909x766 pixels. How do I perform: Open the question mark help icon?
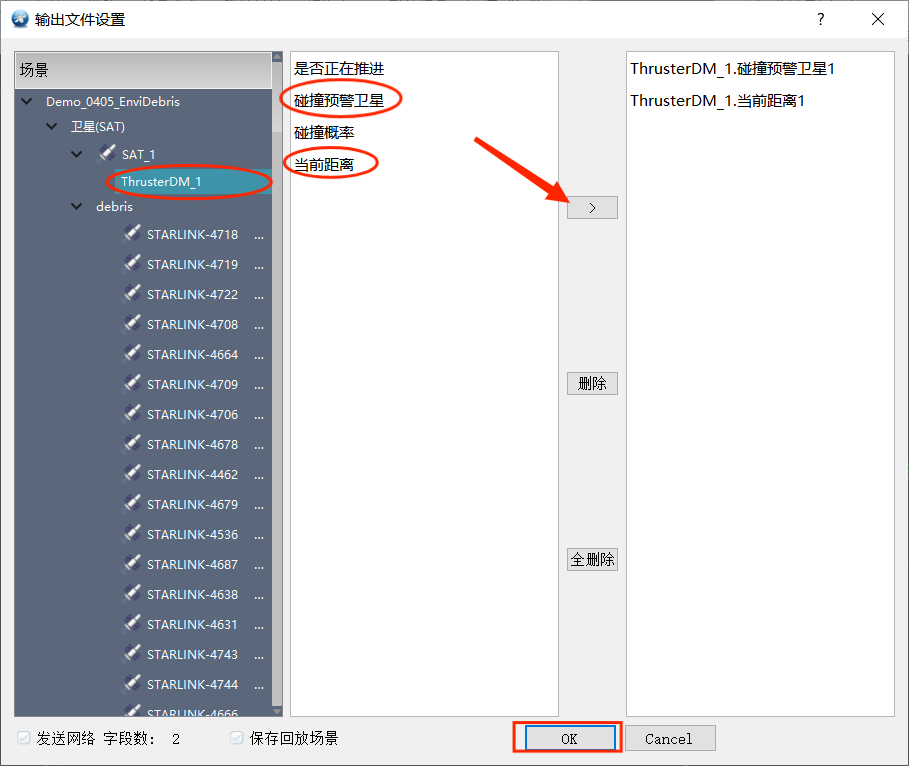click(x=820, y=20)
